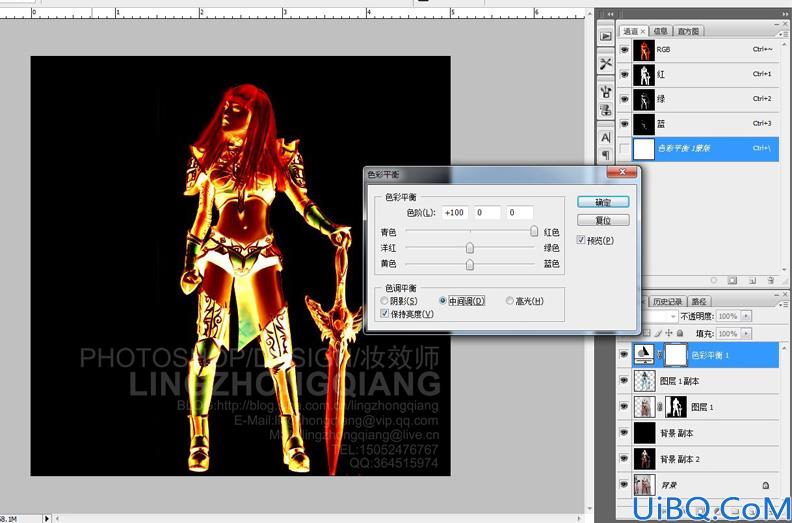Hide the 图层 1 副本 layer
The width and height of the screenshot is (792, 523).
coord(624,381)
